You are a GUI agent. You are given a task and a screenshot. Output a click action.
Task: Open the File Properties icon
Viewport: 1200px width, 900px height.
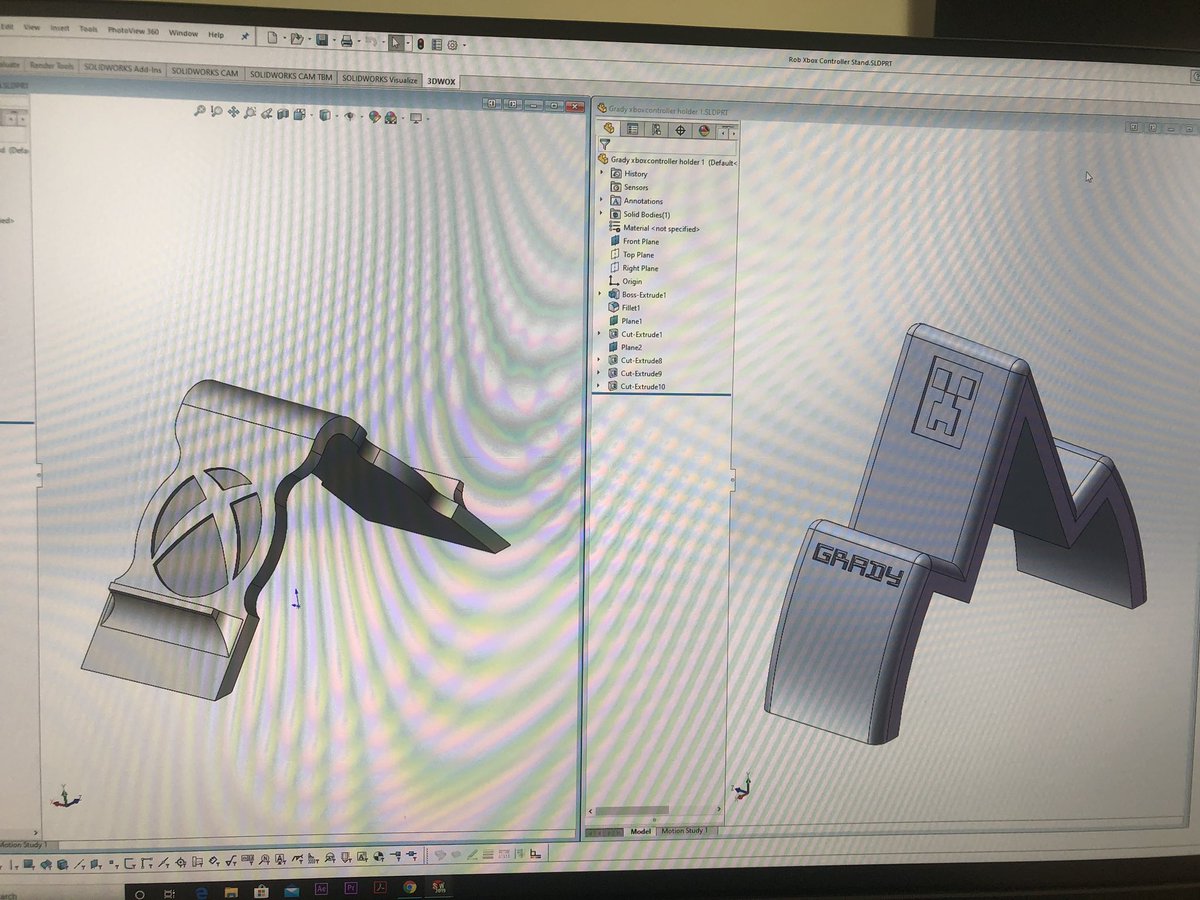[x=437, y=44]
